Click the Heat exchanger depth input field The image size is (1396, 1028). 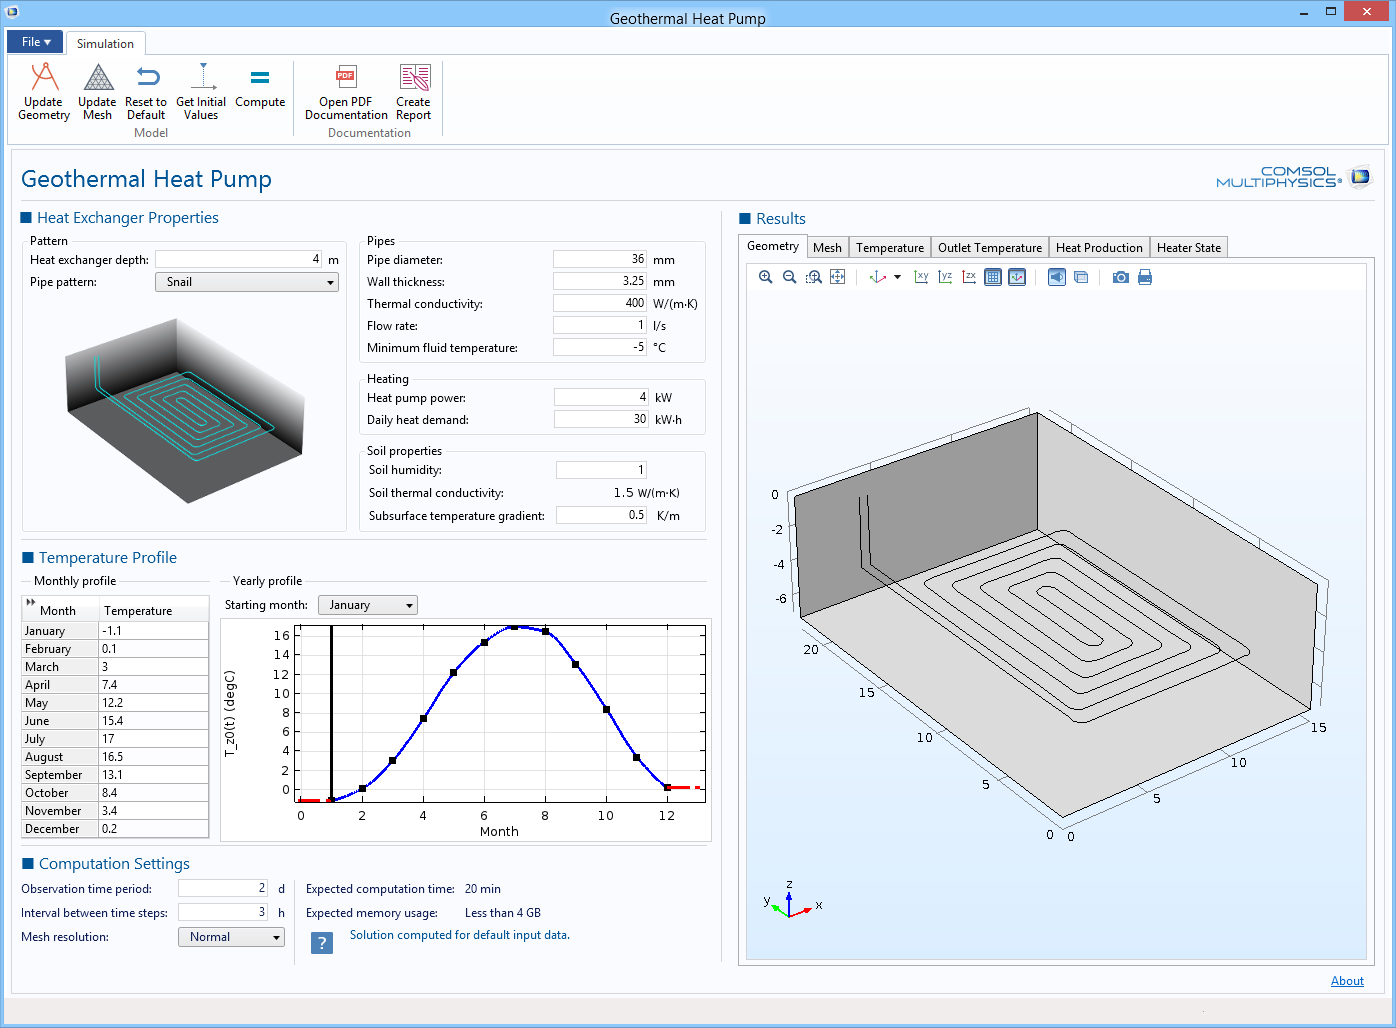pos(238,259)
